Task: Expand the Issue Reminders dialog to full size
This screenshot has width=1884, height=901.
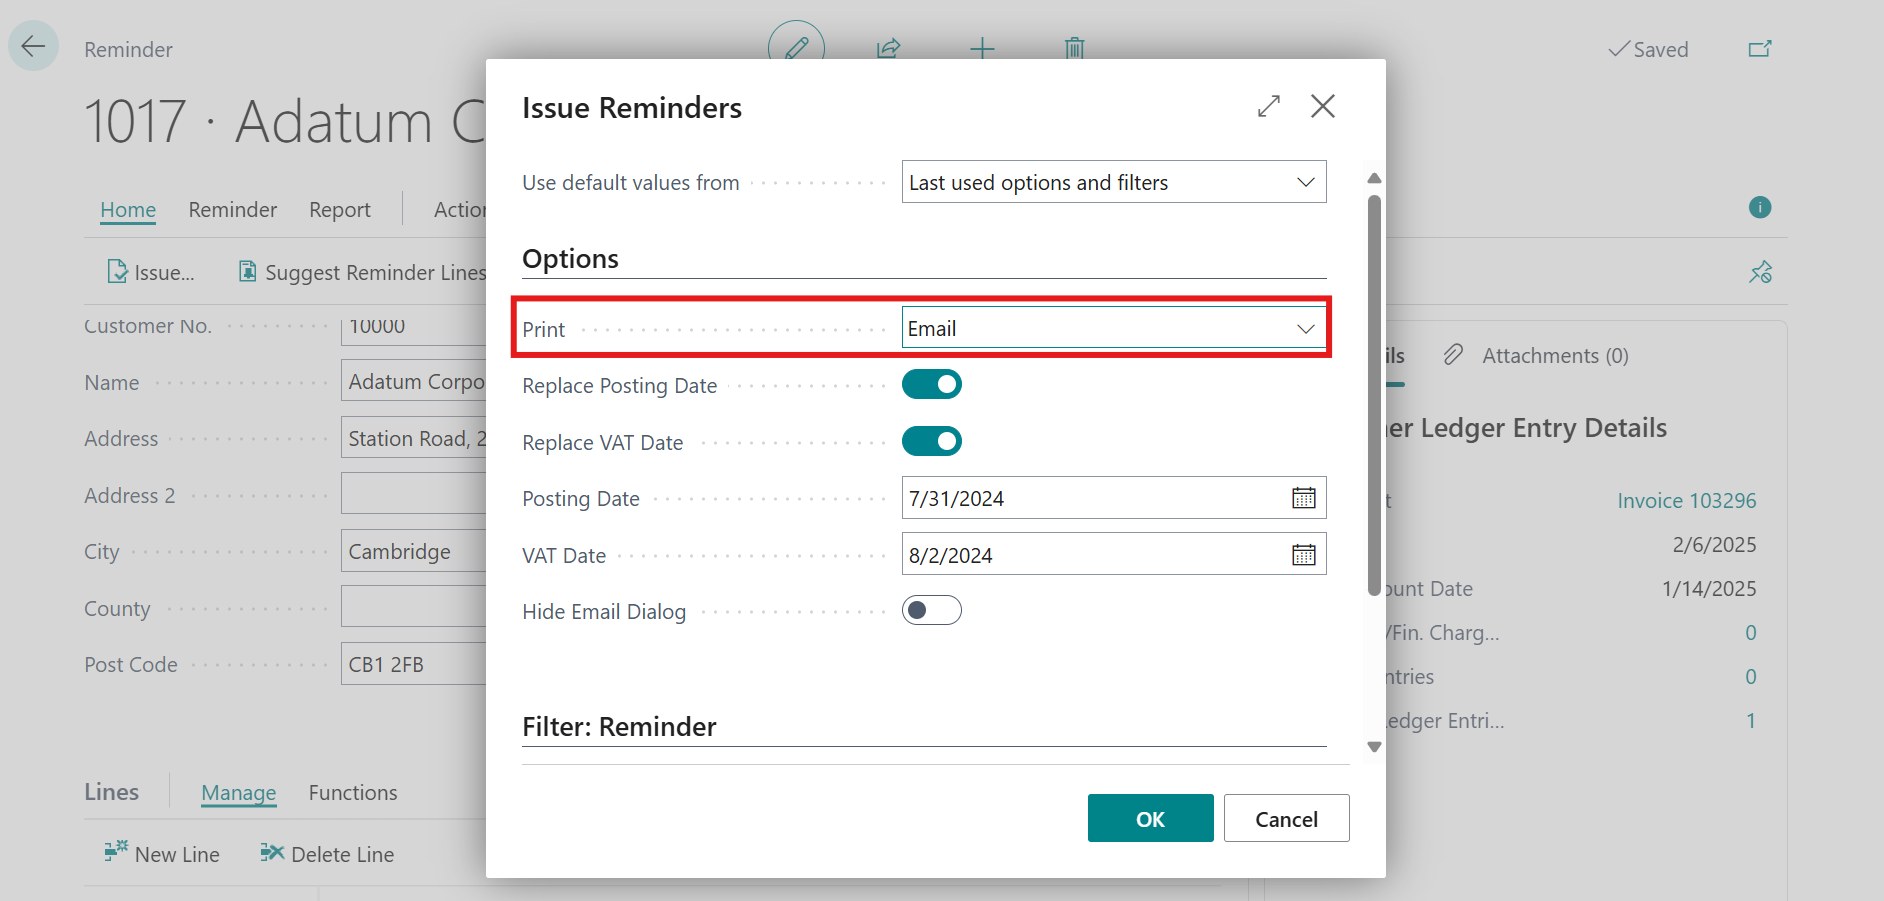Action: pos(1268,106)
